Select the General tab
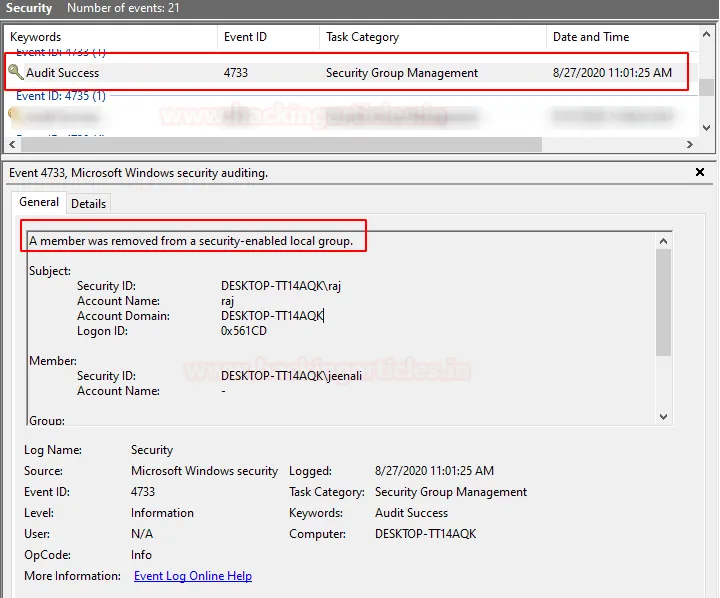This screenshot has width=720, height=598. point(40,202)
